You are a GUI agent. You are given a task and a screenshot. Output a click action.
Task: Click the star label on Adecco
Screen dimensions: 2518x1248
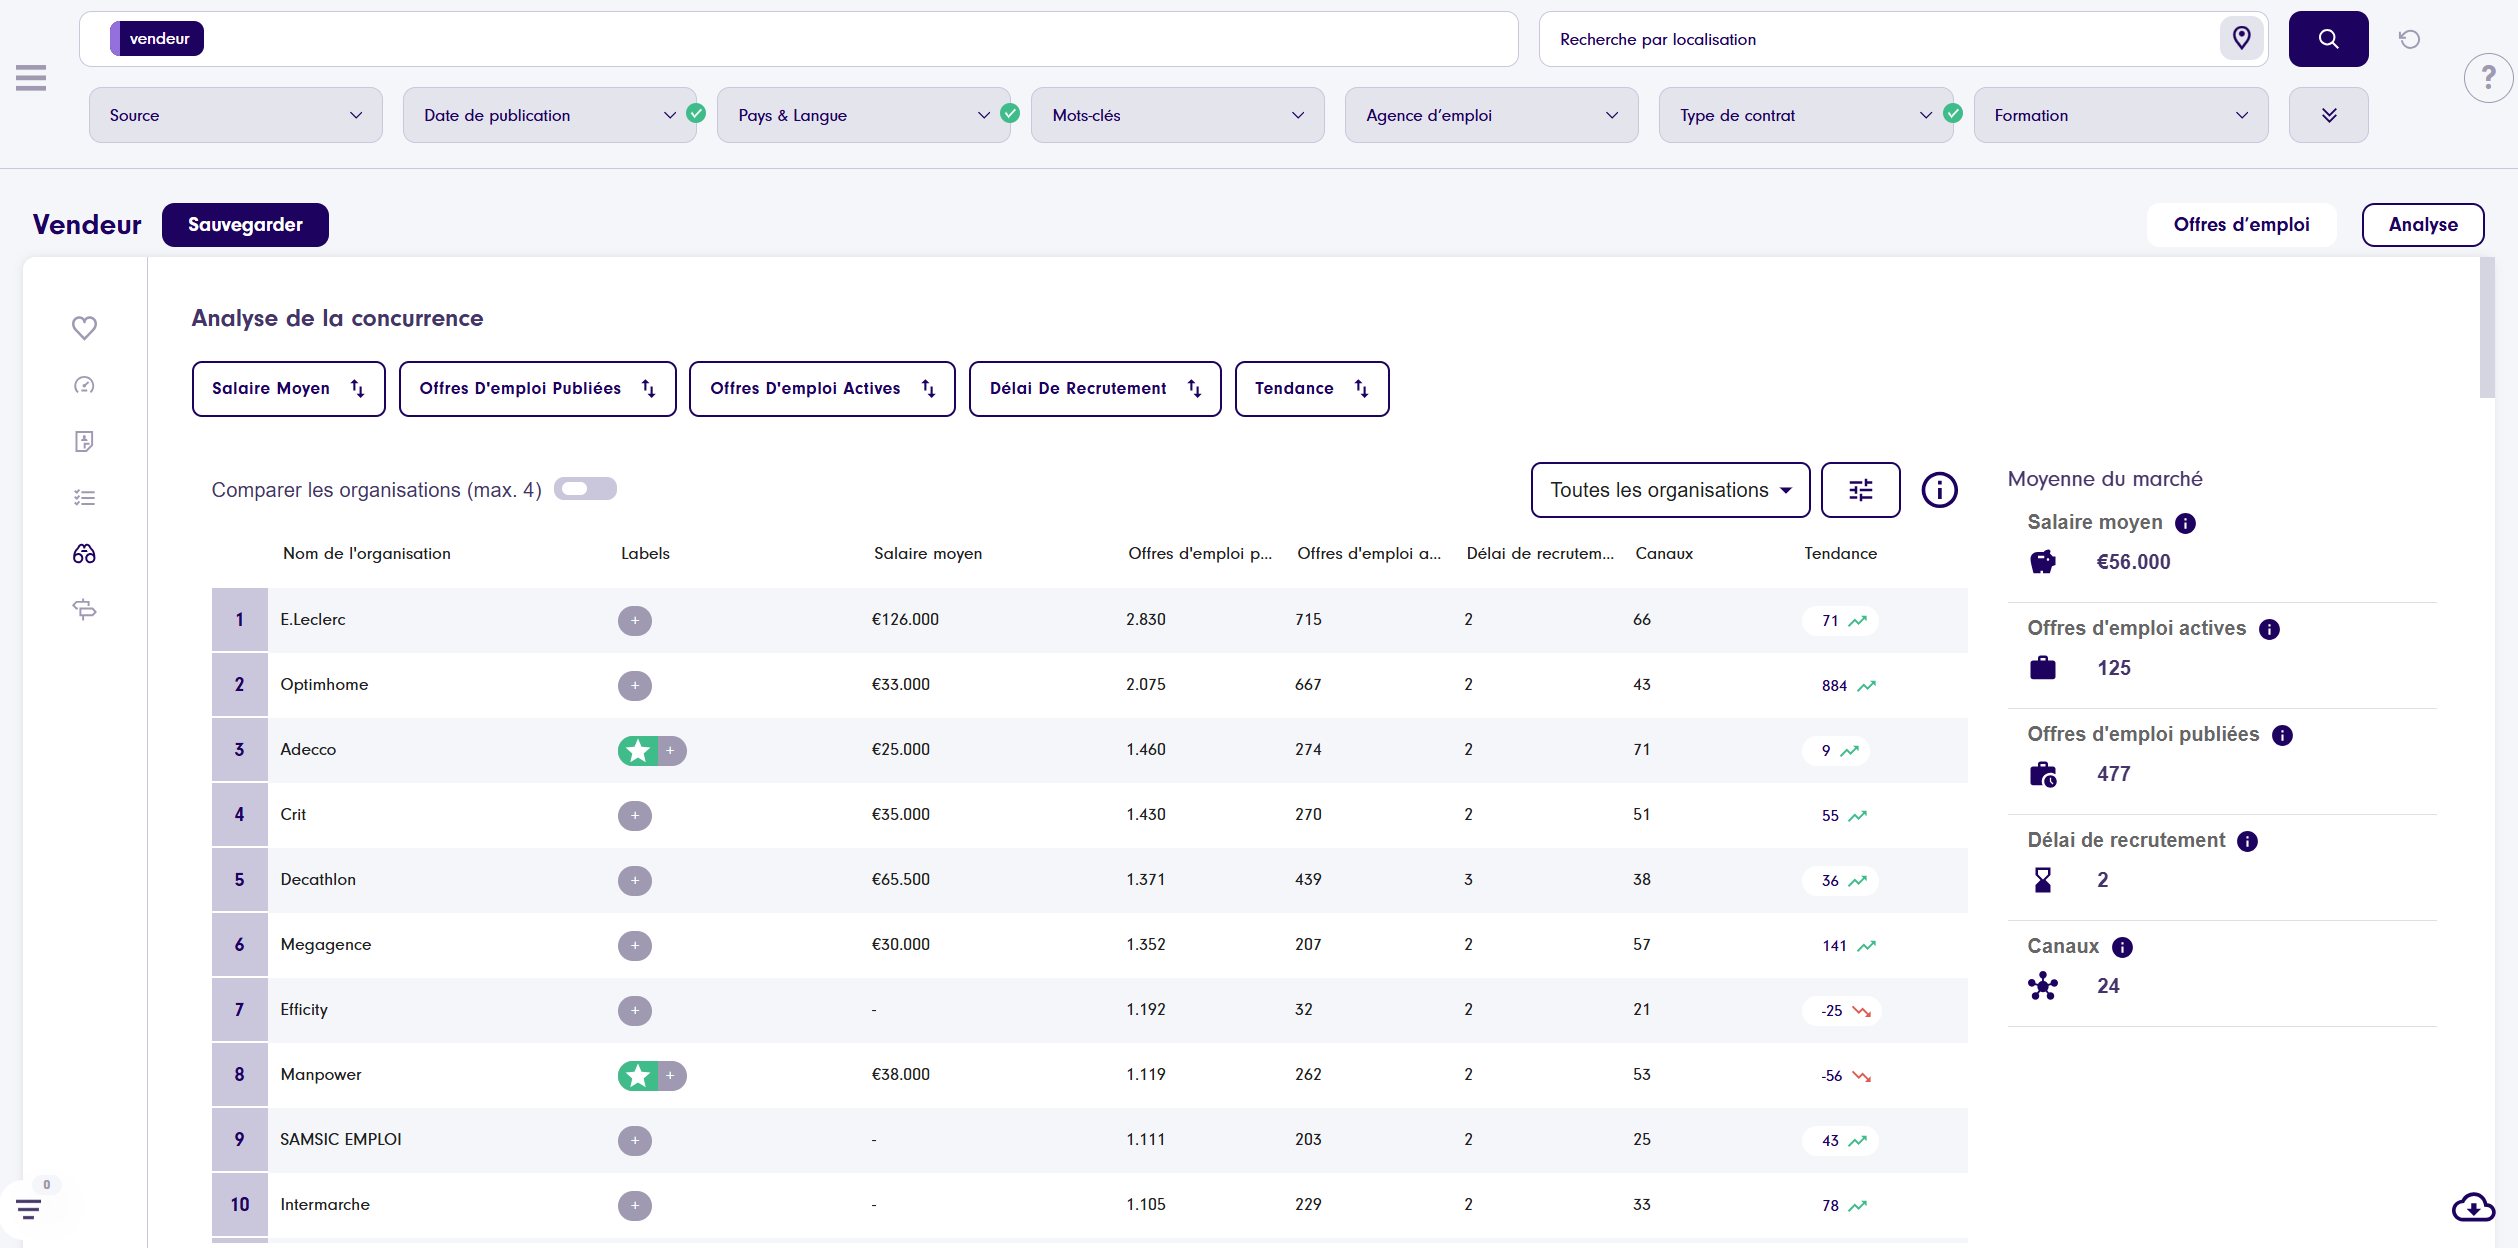click(x=638, y=751)
